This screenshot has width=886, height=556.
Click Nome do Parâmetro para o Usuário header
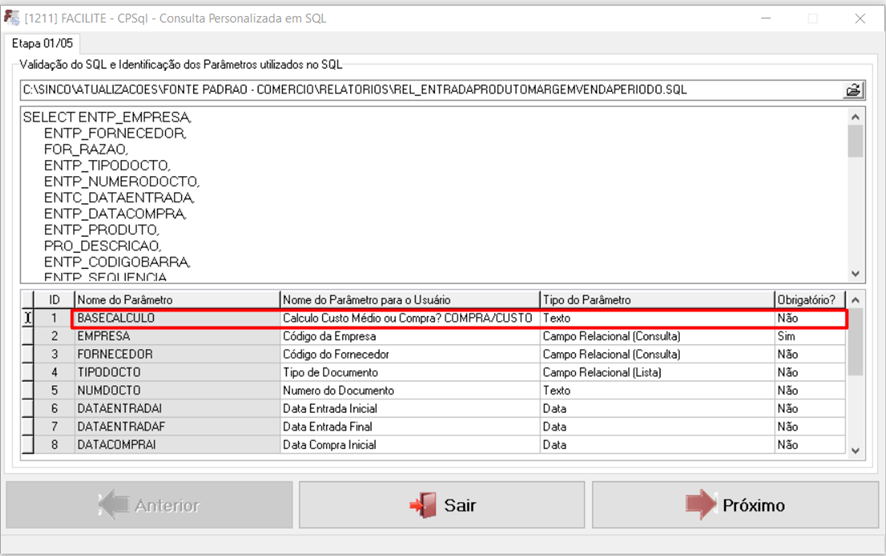[x=410, y=299]
